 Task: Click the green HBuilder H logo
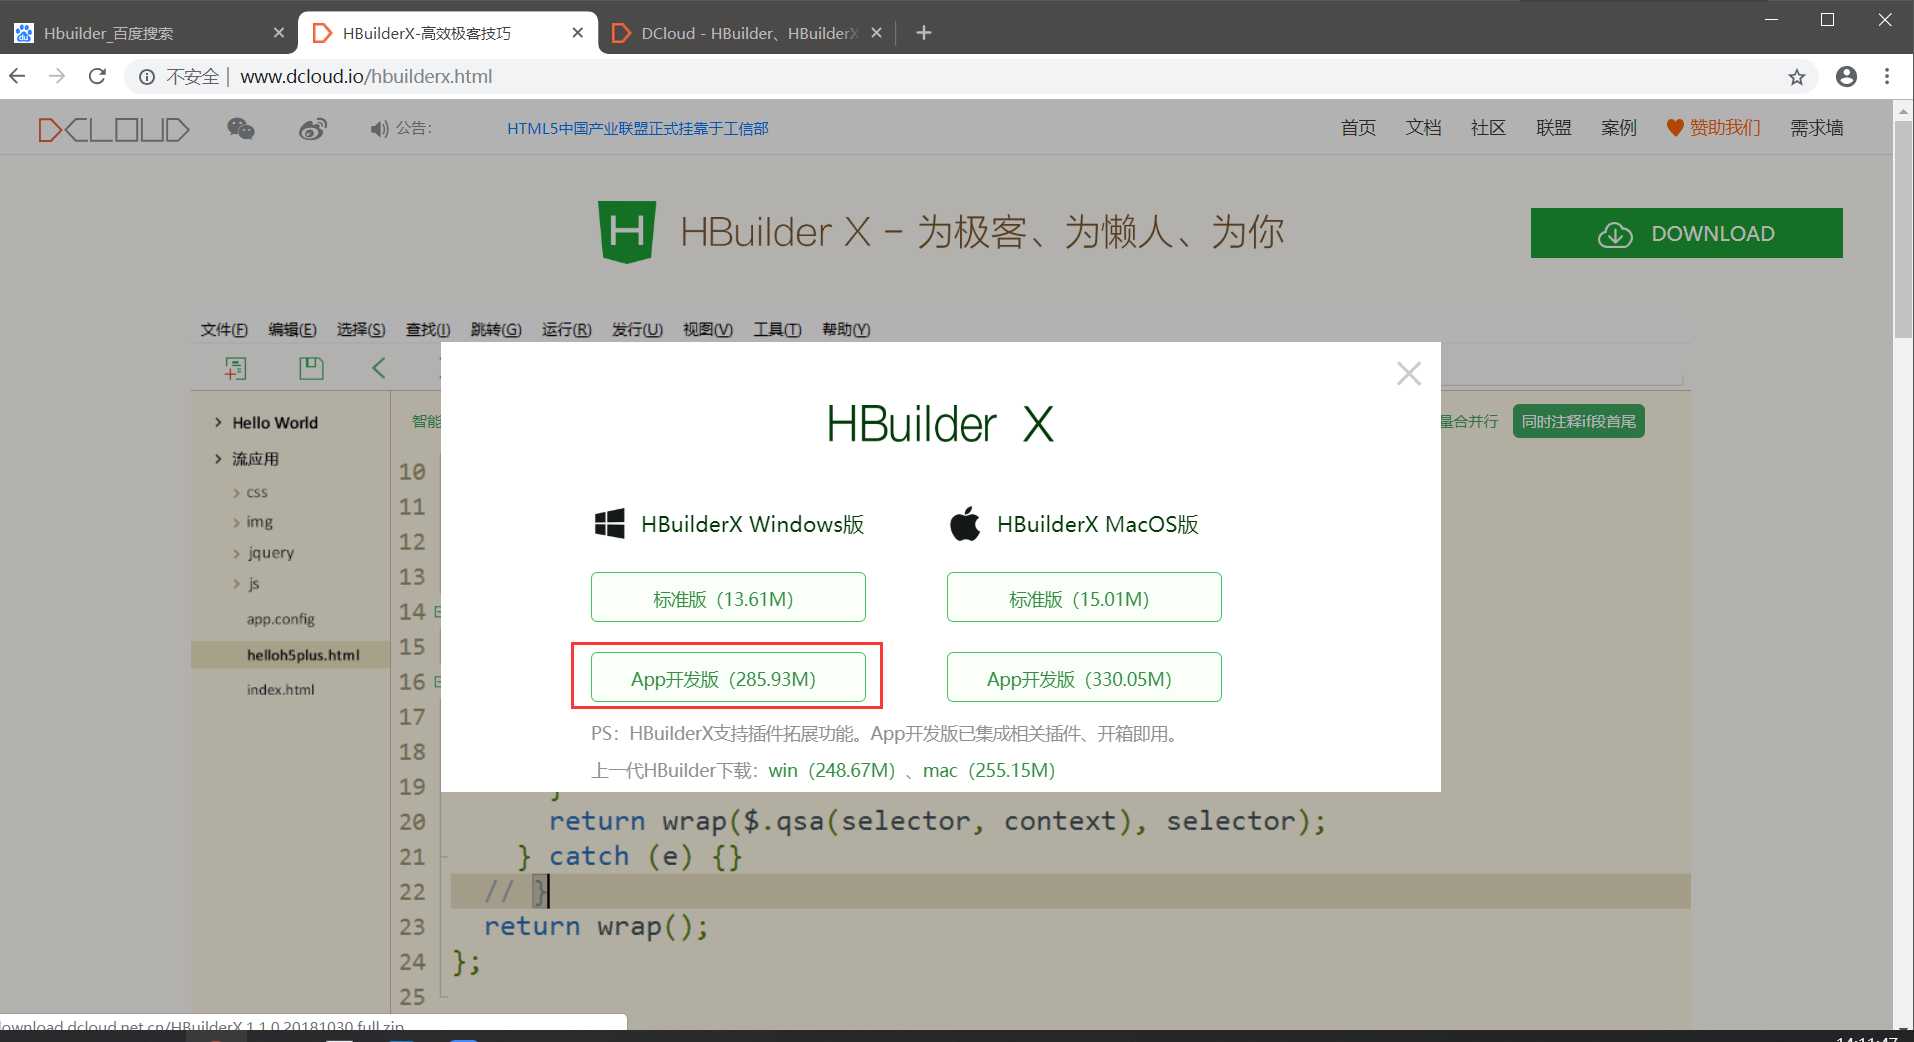tap(627, 232)
